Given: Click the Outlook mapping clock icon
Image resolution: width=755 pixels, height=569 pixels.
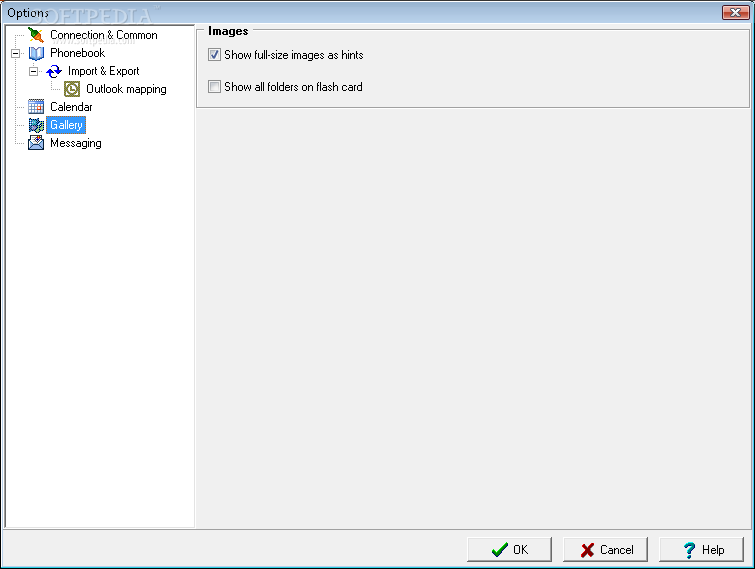Looking at the screenshot, I should (72, 89).
